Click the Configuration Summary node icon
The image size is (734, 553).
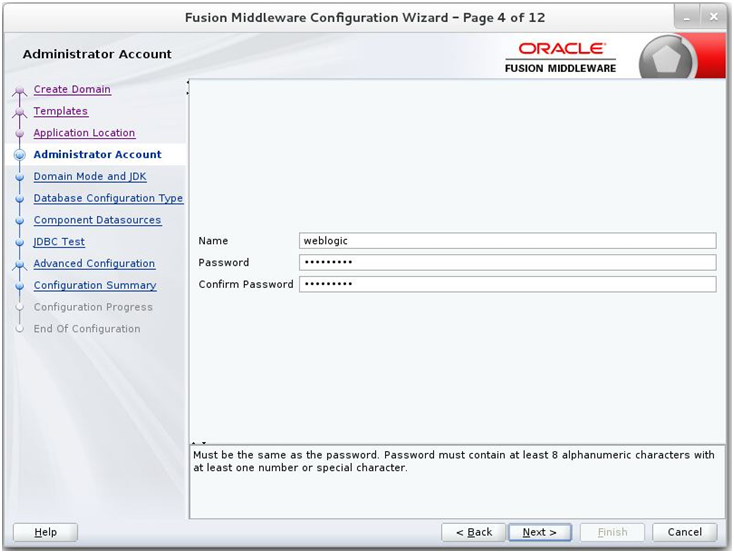[x=19, y=286]
